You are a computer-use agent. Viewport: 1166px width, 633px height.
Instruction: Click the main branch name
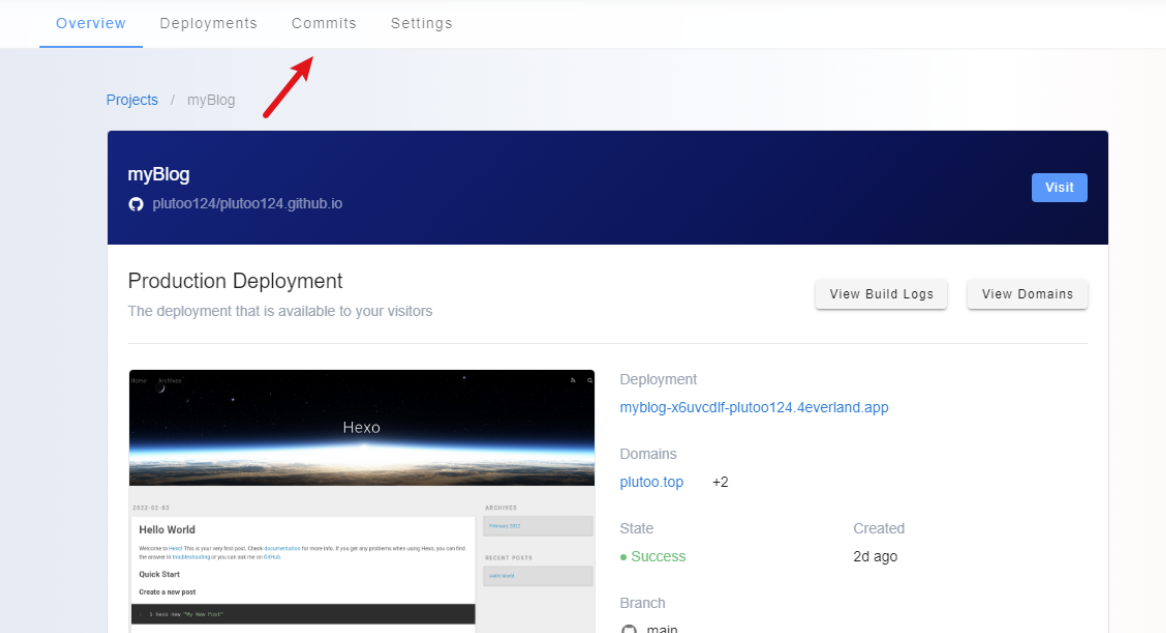662,629
